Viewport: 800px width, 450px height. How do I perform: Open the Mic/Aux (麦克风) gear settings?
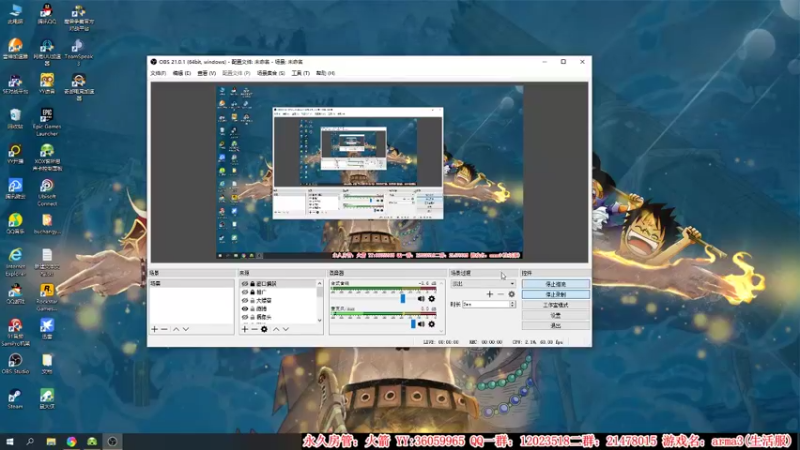[432, 324]
